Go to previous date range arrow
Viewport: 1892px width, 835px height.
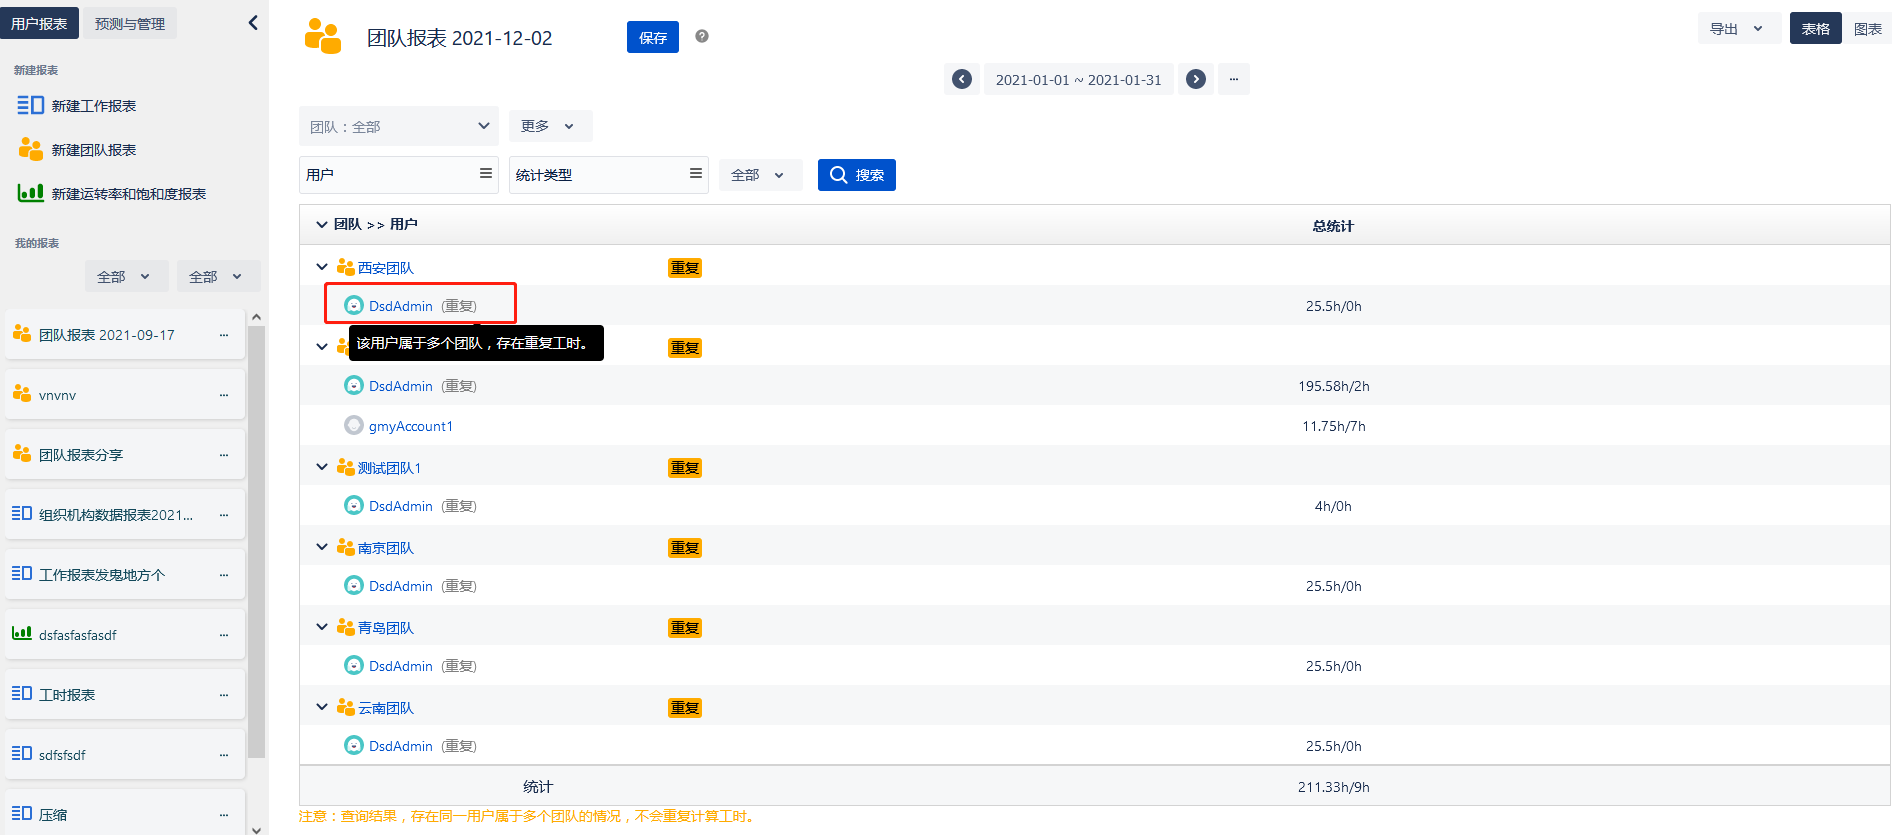tap(961, 79)
